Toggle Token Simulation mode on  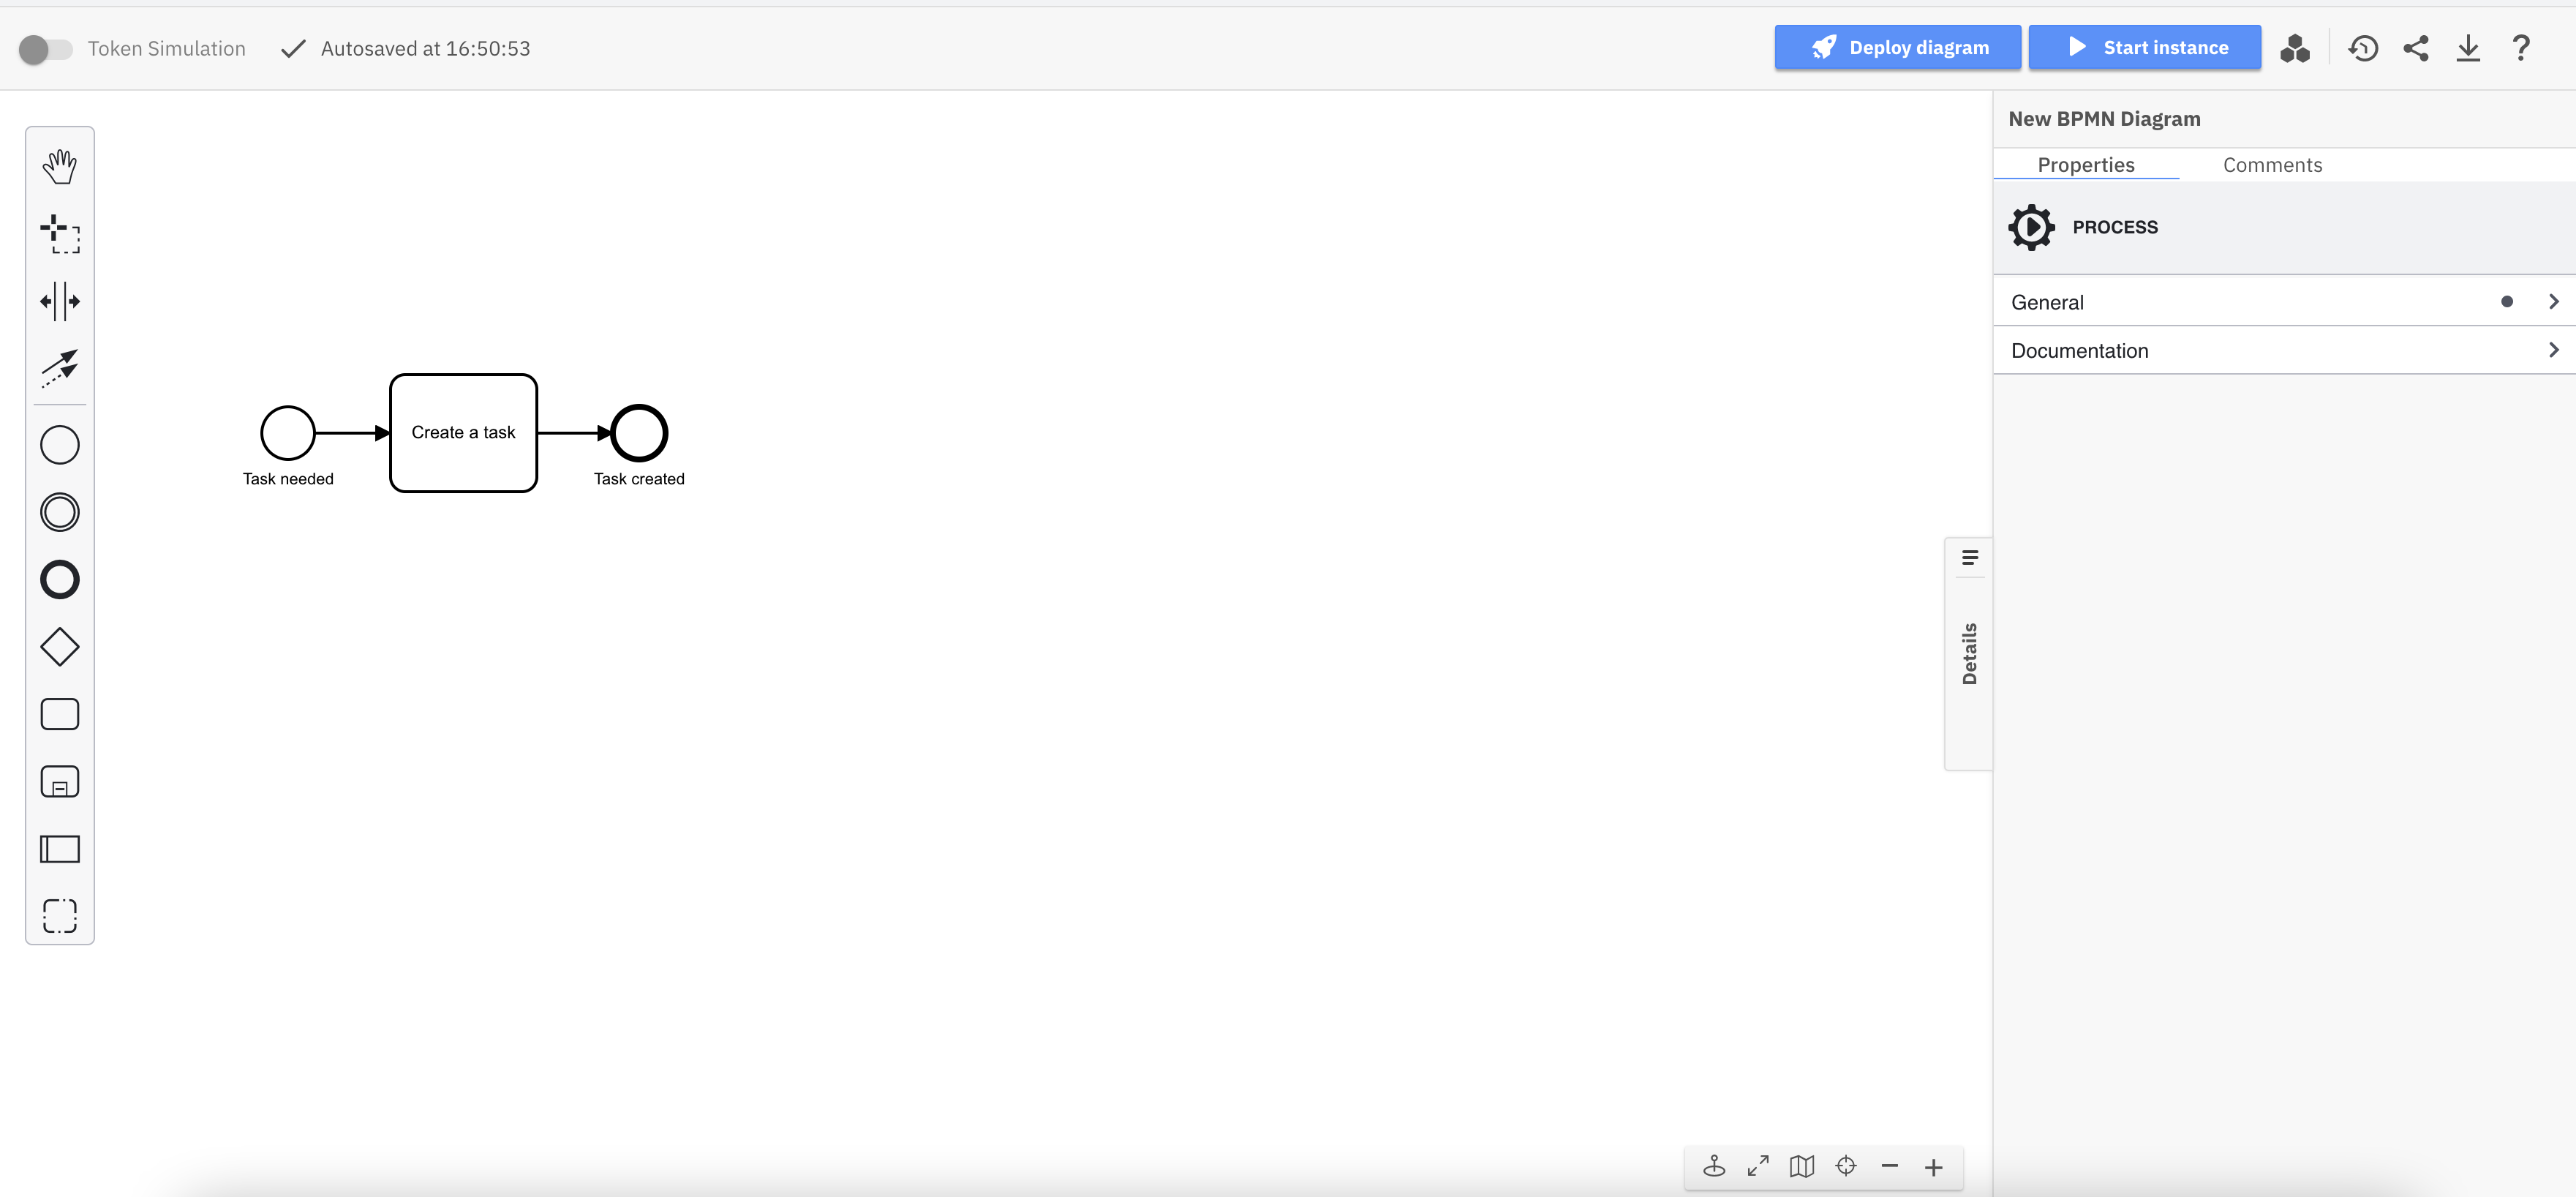pos(45,48)
